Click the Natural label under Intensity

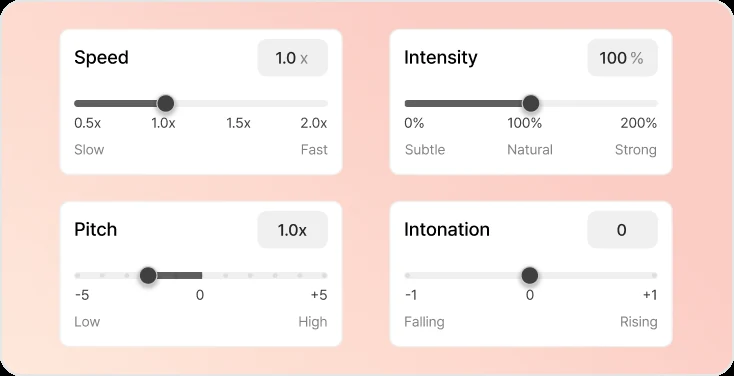[530, 150]
